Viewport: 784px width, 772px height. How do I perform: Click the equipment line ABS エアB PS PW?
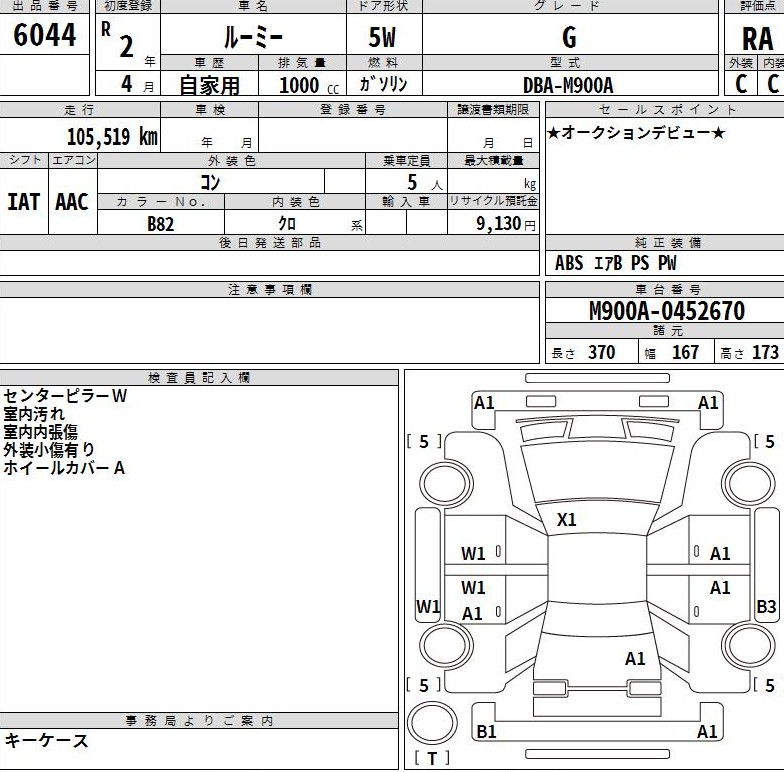[x=616, y=263]
